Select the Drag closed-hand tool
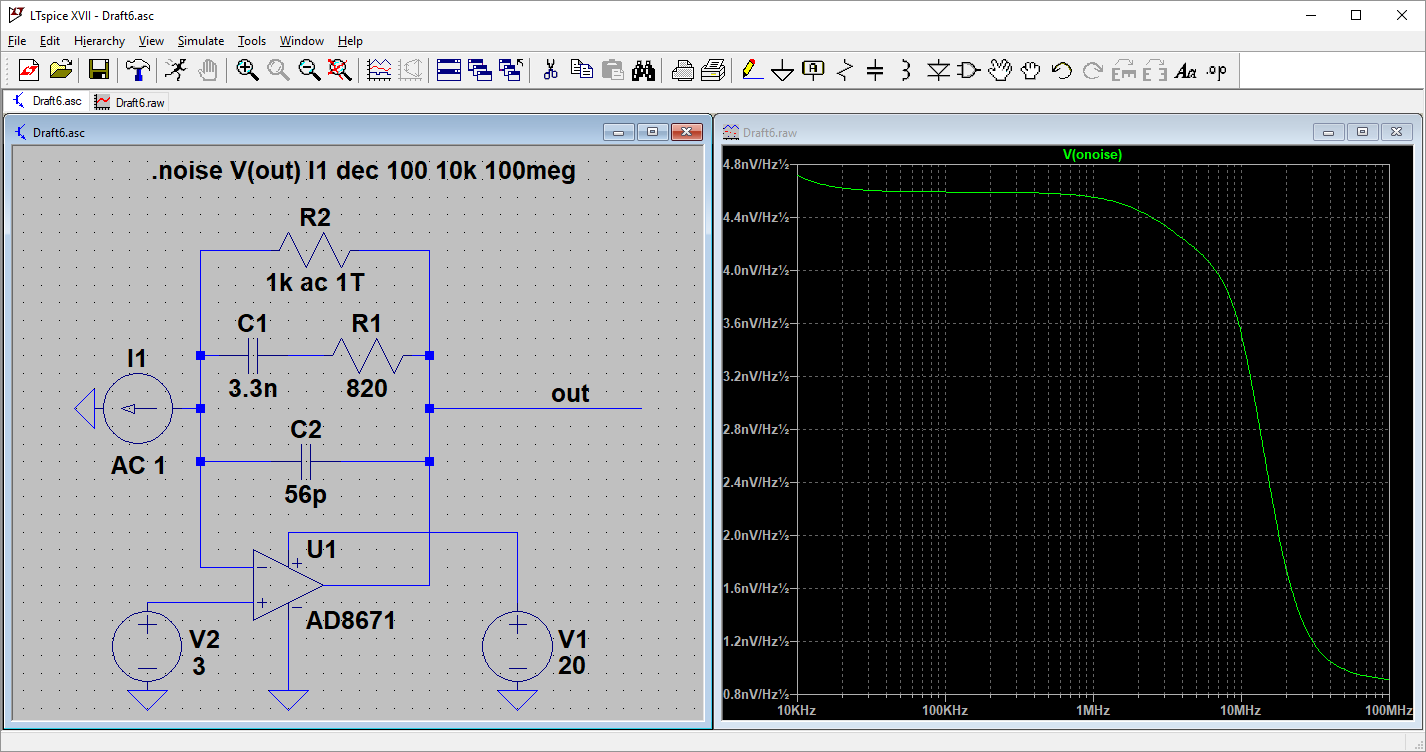The height and width of the screenshot is (752, 1426). click(x=1031, y=70)
